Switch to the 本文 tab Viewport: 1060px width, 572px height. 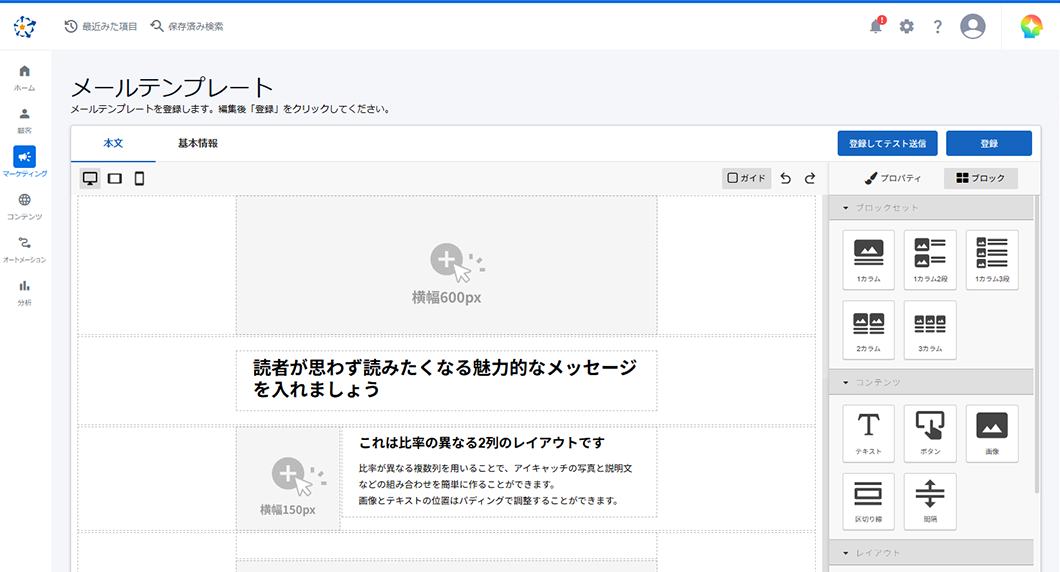click(x=113, y=143)
